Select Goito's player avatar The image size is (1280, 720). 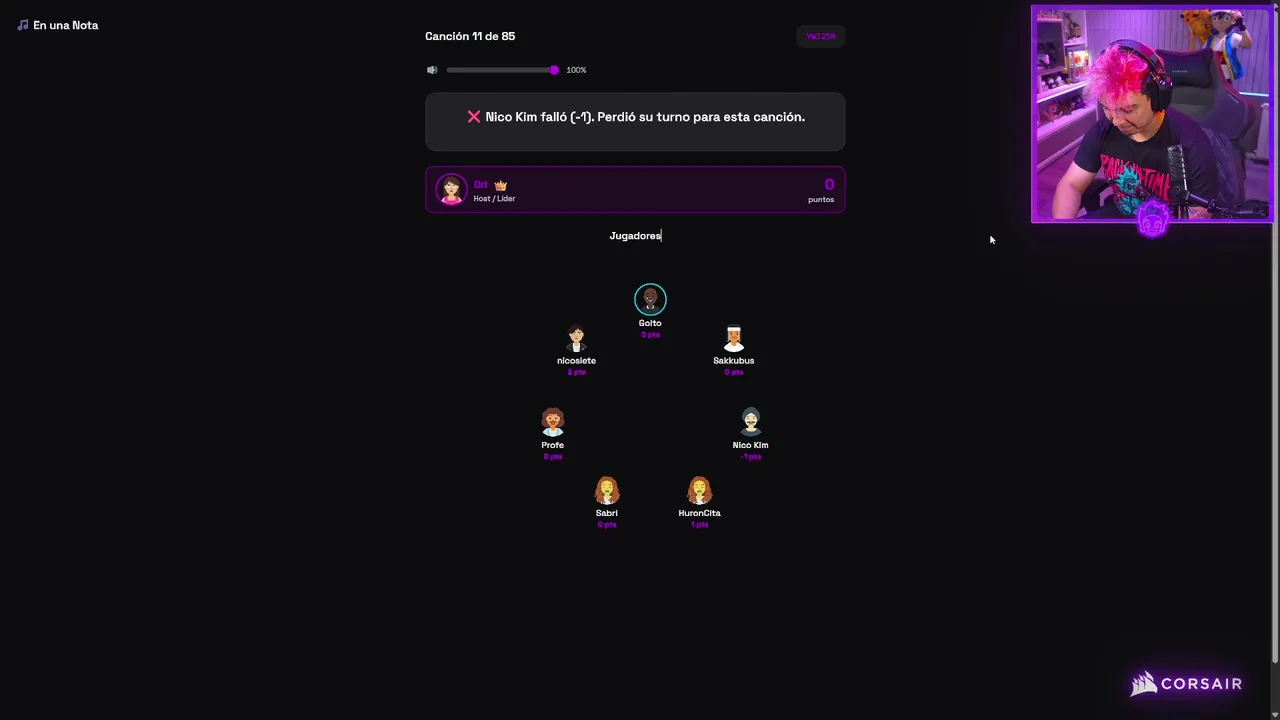point(650,299)
